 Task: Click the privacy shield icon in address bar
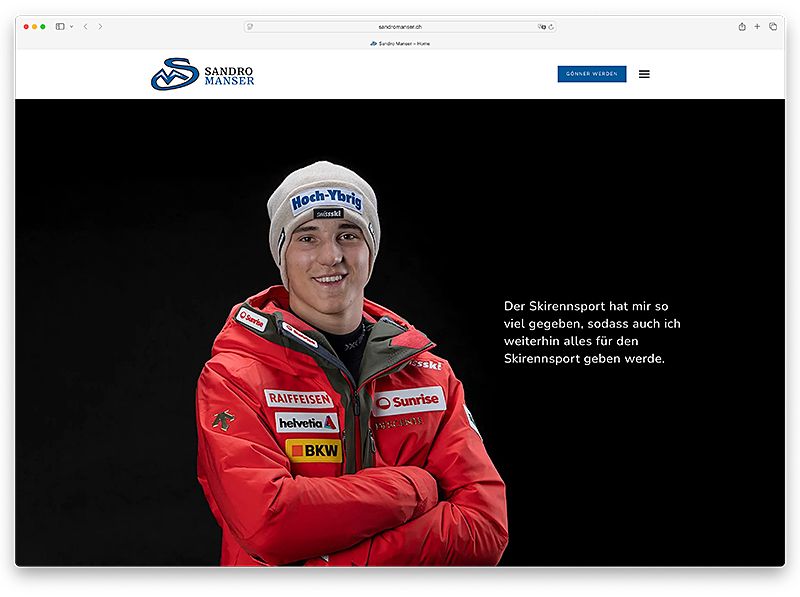pyautogui.click(x=250, y=27)
